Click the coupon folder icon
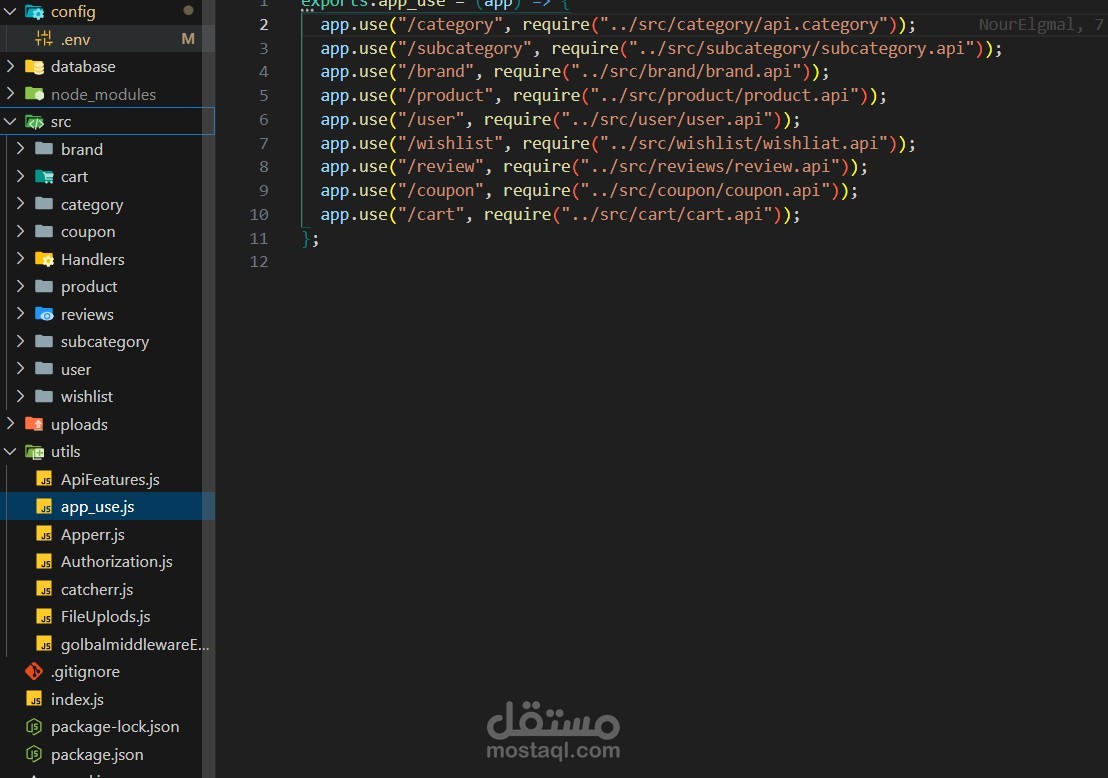The width and height of the screenshot is (1108, 778). point(44,231)
